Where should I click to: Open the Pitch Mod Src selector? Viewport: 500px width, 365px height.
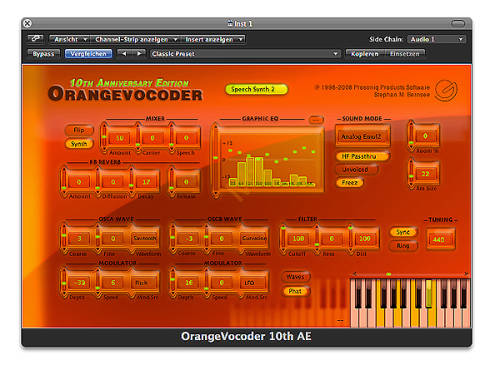(145, 283)
